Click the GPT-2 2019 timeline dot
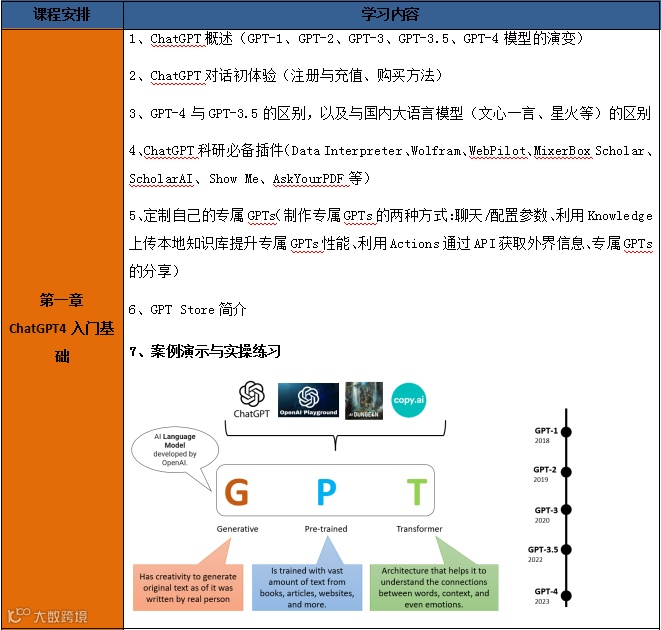The width and height of the screenshot is (661, 630). coord(566,472)
